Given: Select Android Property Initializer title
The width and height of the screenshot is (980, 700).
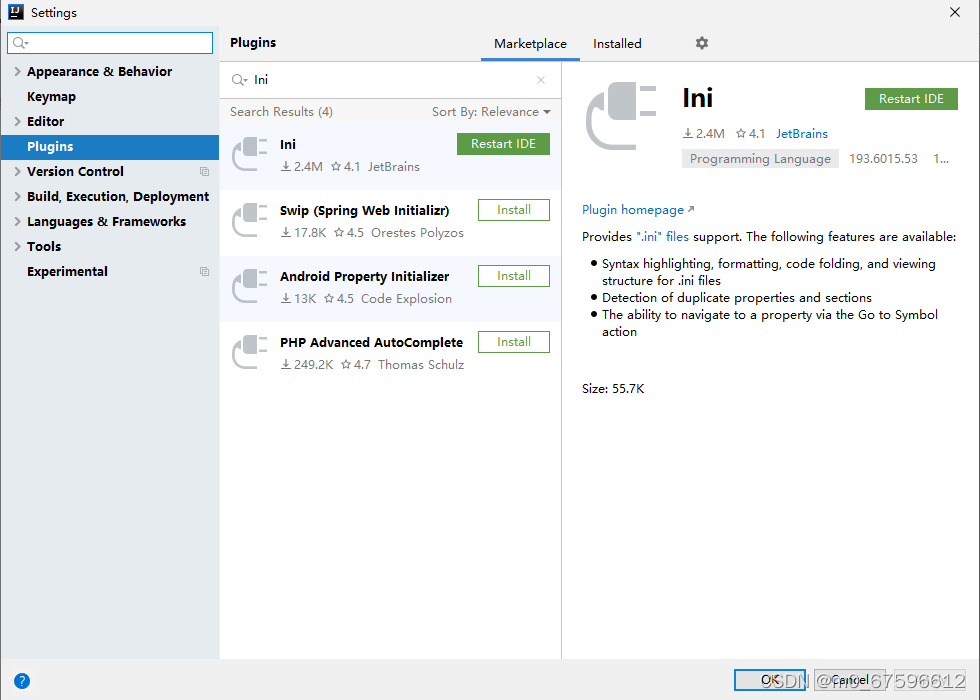Looking at the screenshot, I should (x=364, y=276).
